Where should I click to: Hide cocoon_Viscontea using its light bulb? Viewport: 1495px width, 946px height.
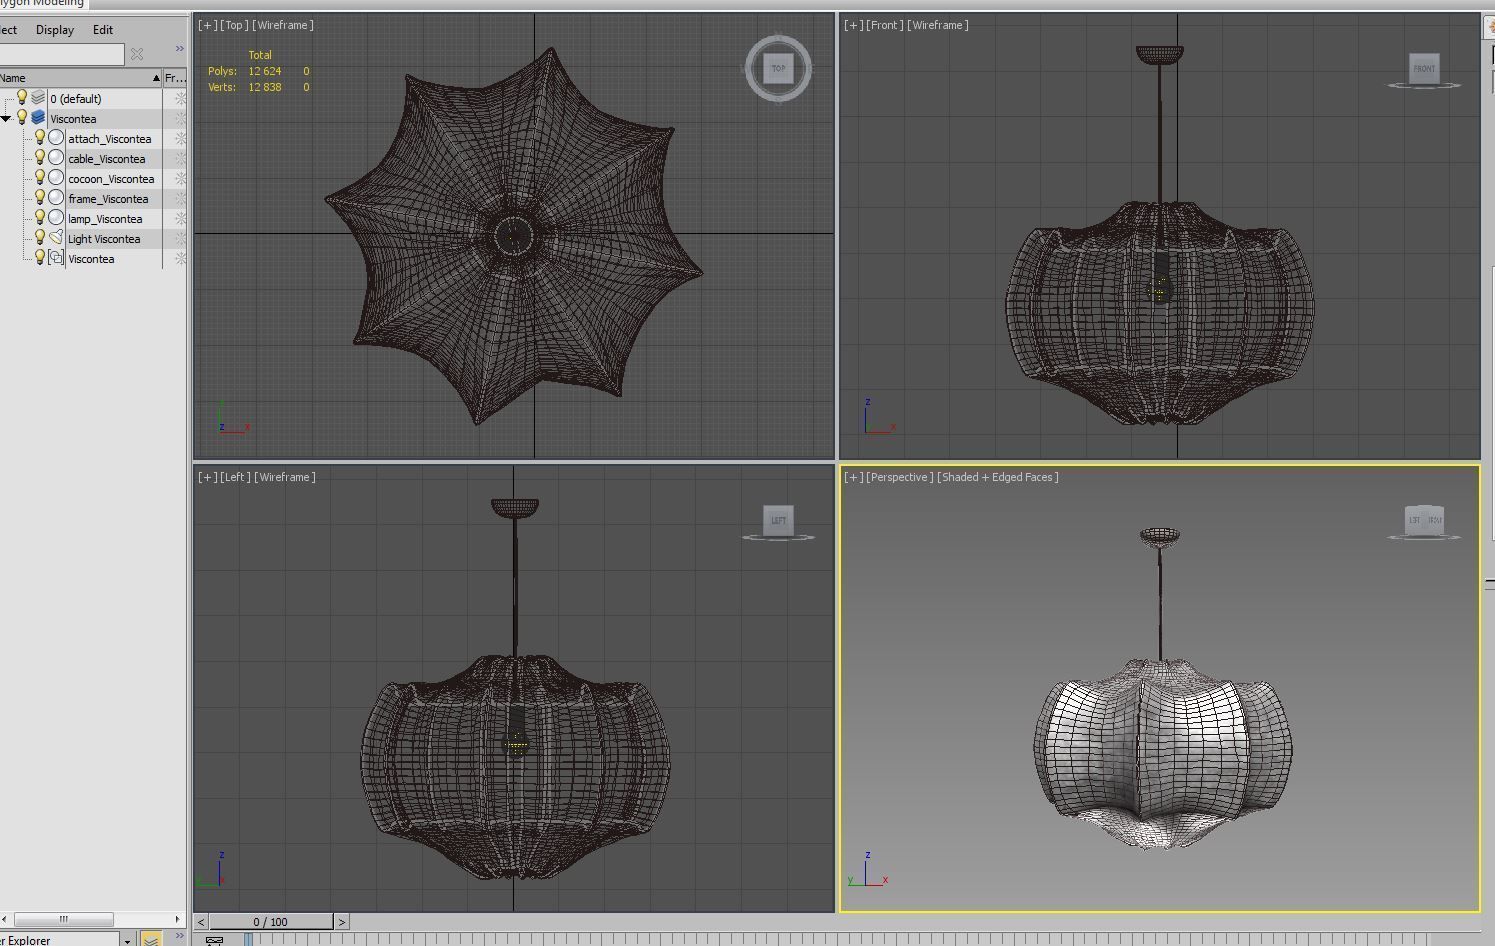click(x=40, y=178)
